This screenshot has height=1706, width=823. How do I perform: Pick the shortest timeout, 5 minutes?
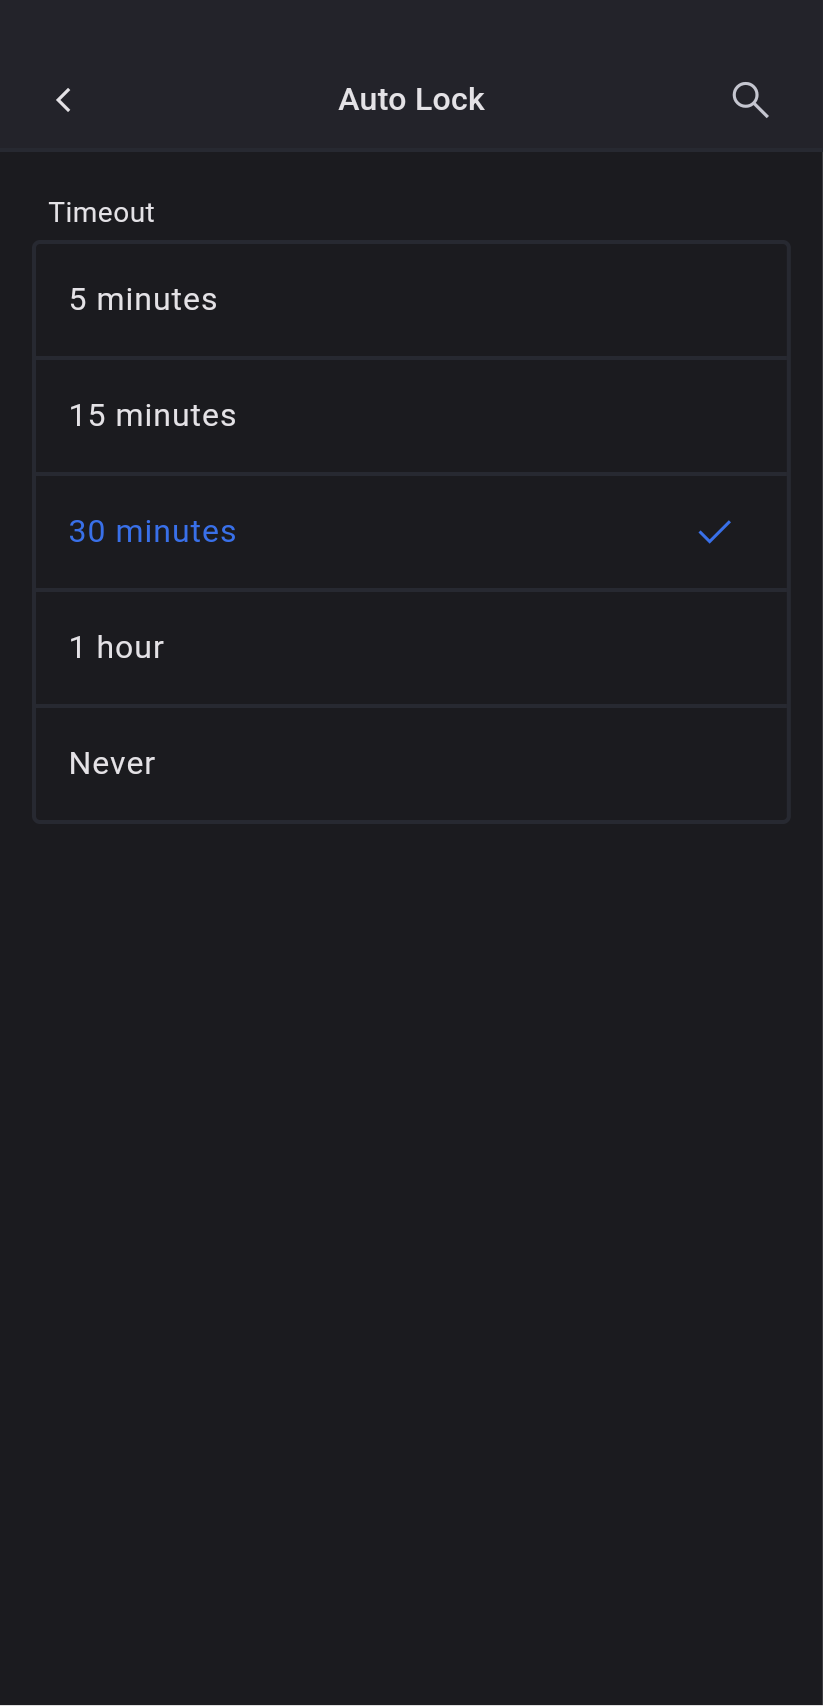411,300
